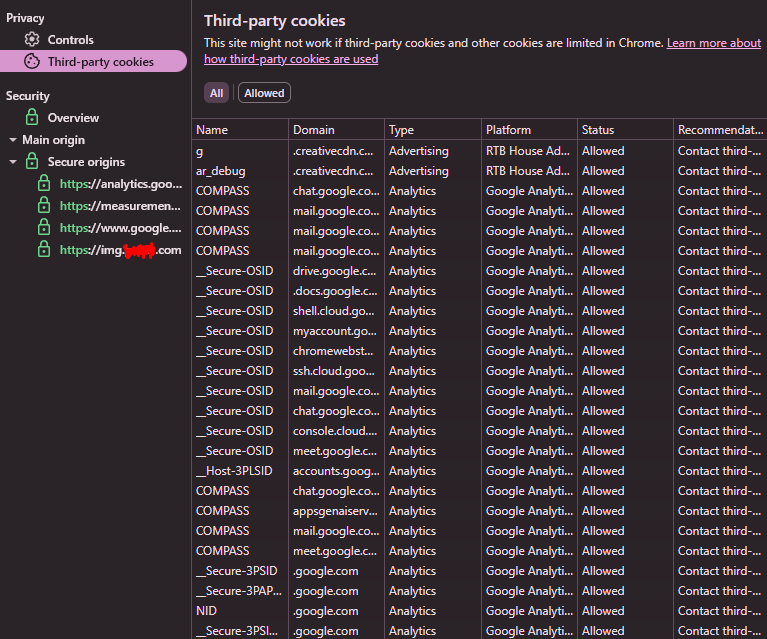Open the Security Overview item
767x639 pixels.
click(73, 118)
